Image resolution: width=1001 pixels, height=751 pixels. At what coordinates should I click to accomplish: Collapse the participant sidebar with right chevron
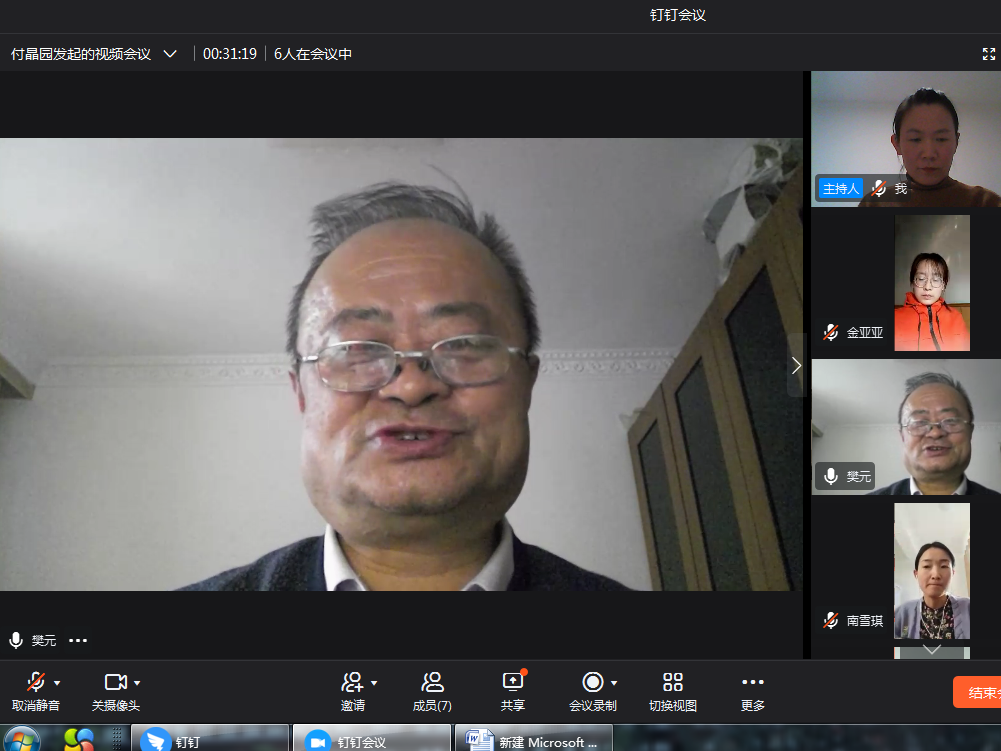pyautogui.click(x=796, y=366)
